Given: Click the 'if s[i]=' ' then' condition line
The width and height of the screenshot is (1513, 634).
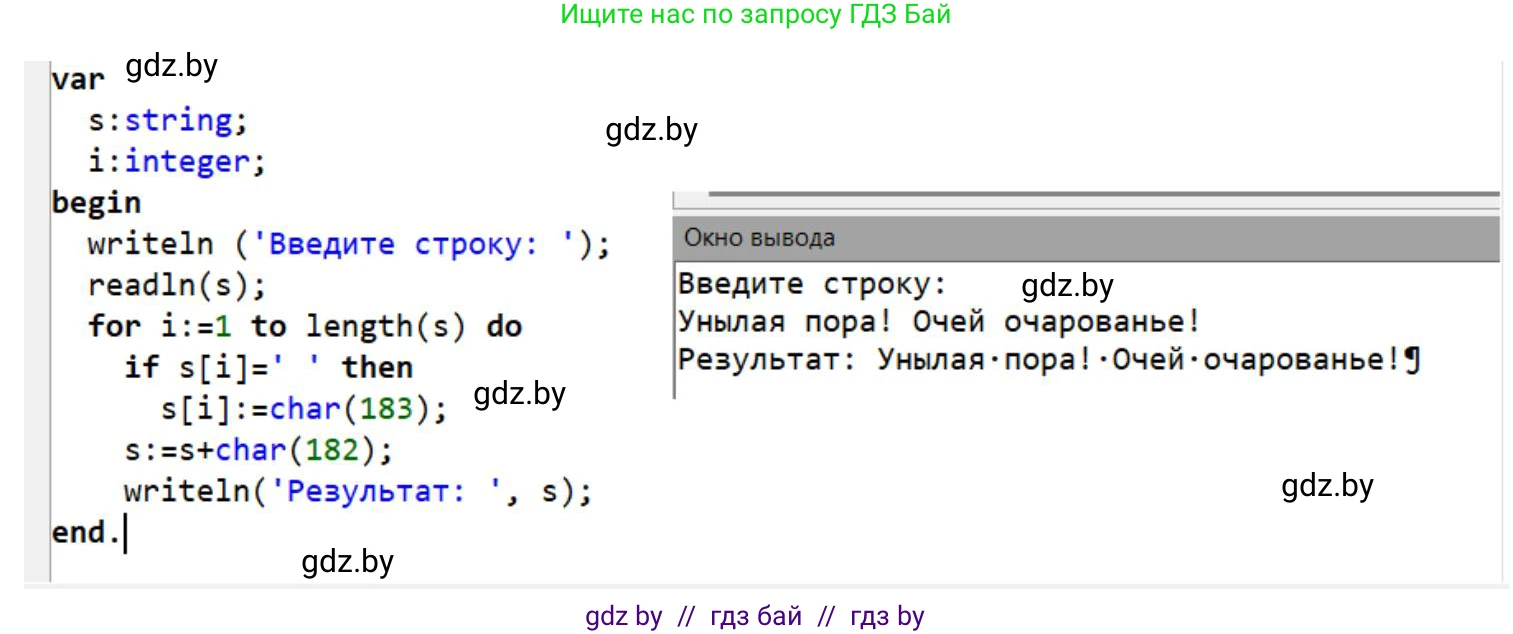Looking at the screenshot, I should coord(268,368).
